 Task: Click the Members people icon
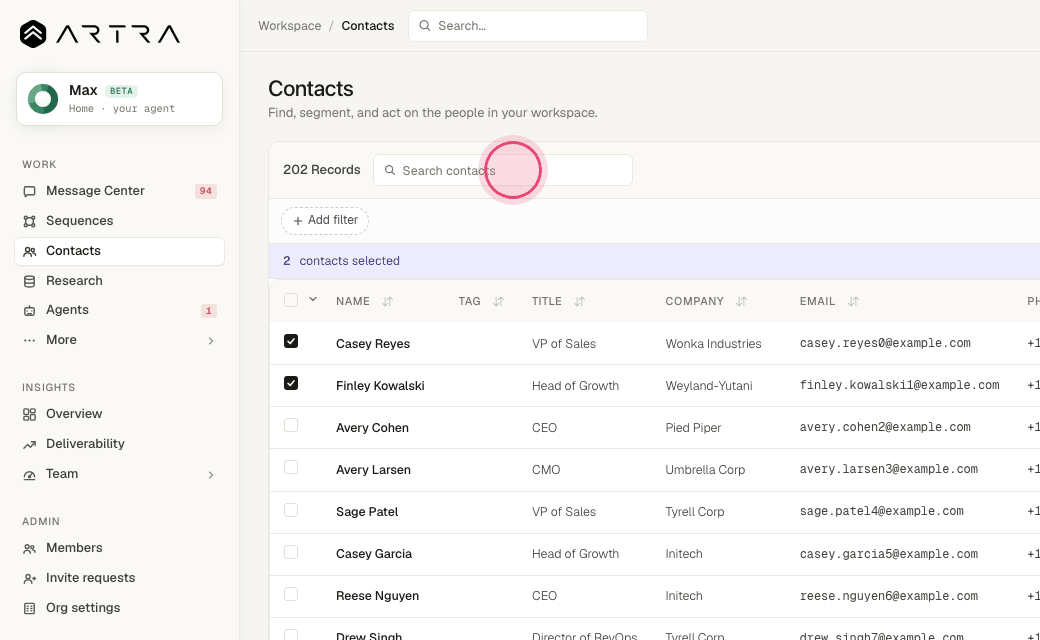point(29,548)
